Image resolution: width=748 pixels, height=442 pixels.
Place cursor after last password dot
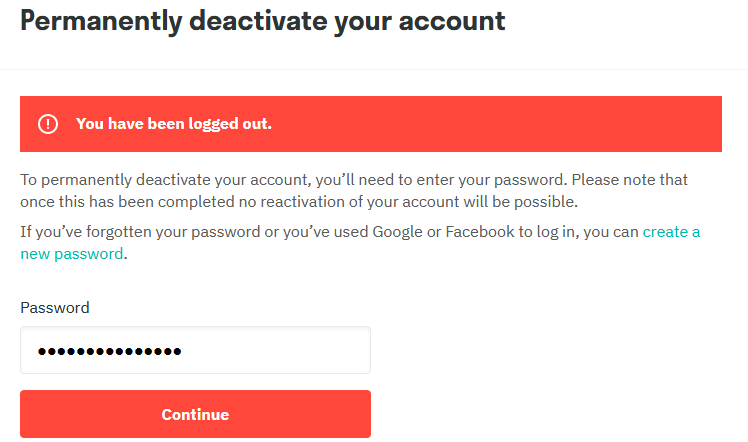tap(183, 351)
